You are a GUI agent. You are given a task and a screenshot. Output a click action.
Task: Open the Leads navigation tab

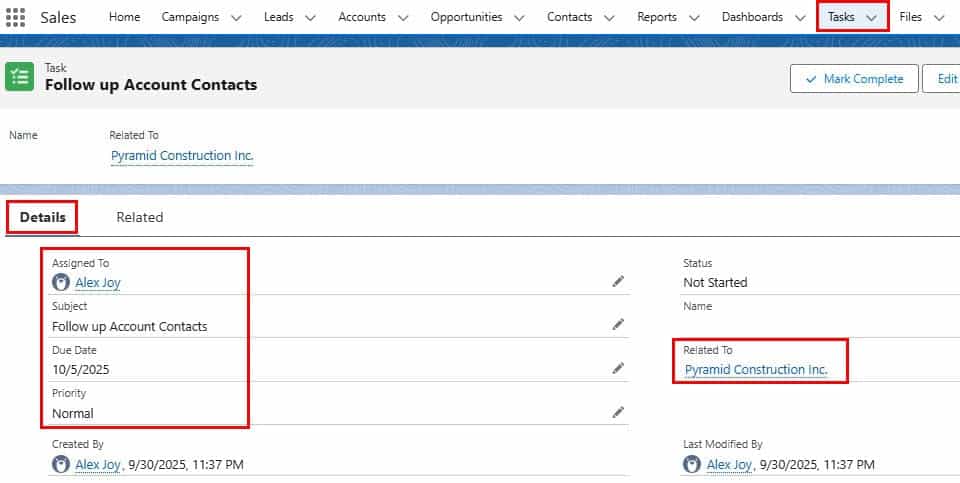279,17
